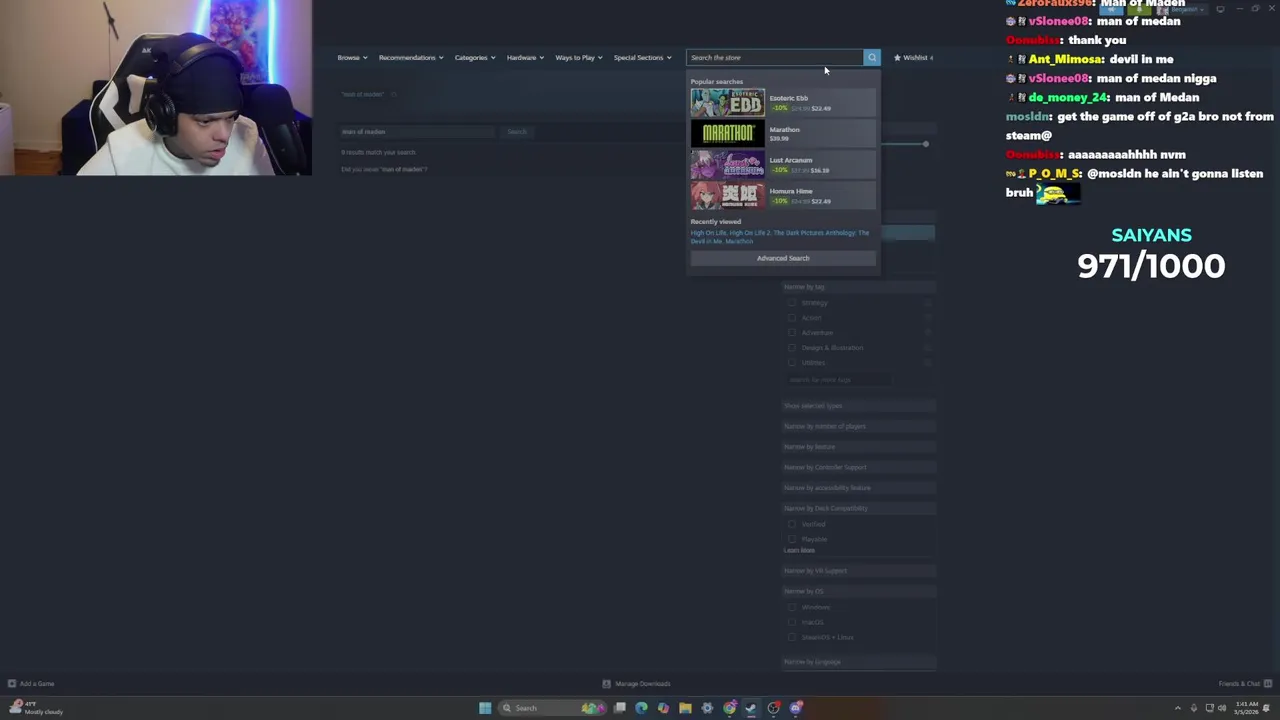Collapse Narrow by OS section

point(859,591)
